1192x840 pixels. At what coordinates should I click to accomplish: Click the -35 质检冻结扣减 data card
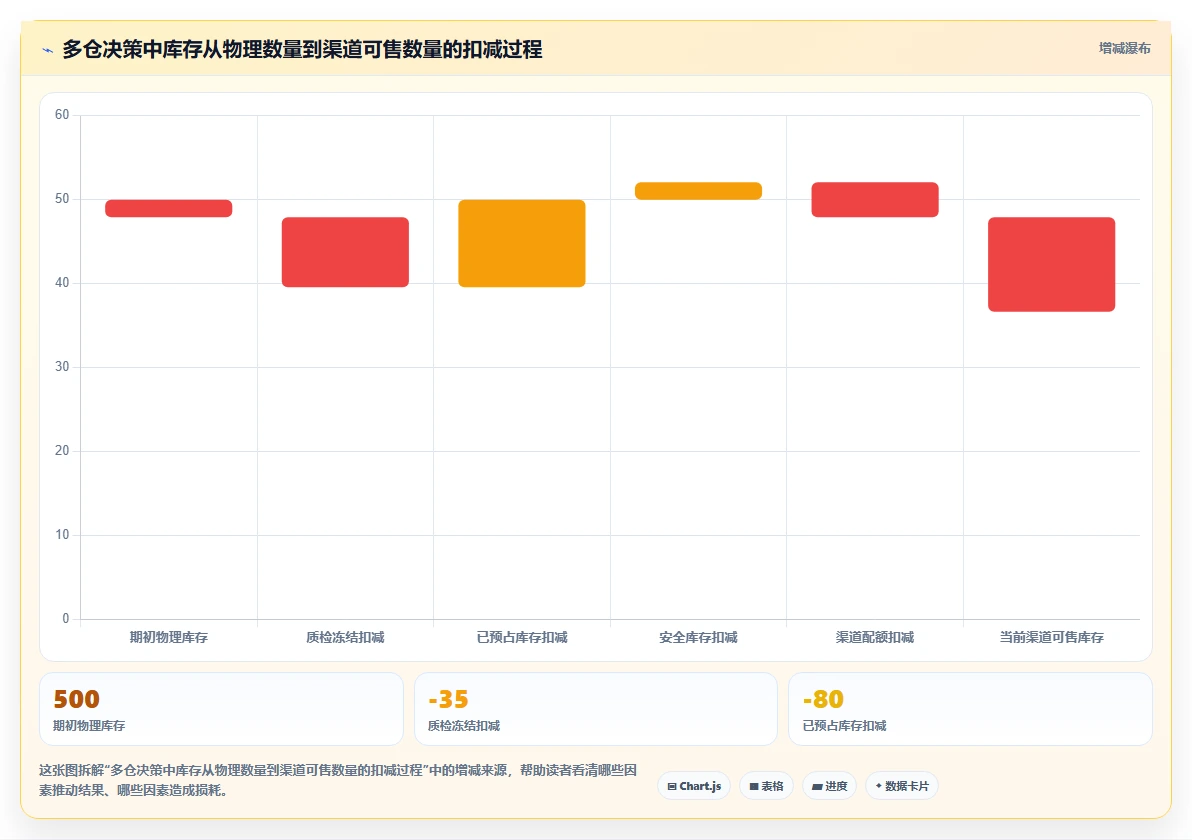(x=596, y=708)
